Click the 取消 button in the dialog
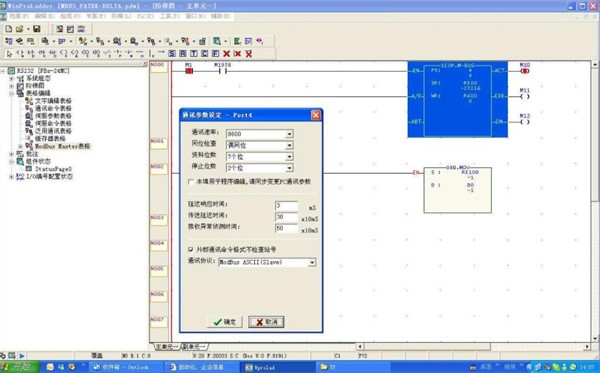 [266, 322]
